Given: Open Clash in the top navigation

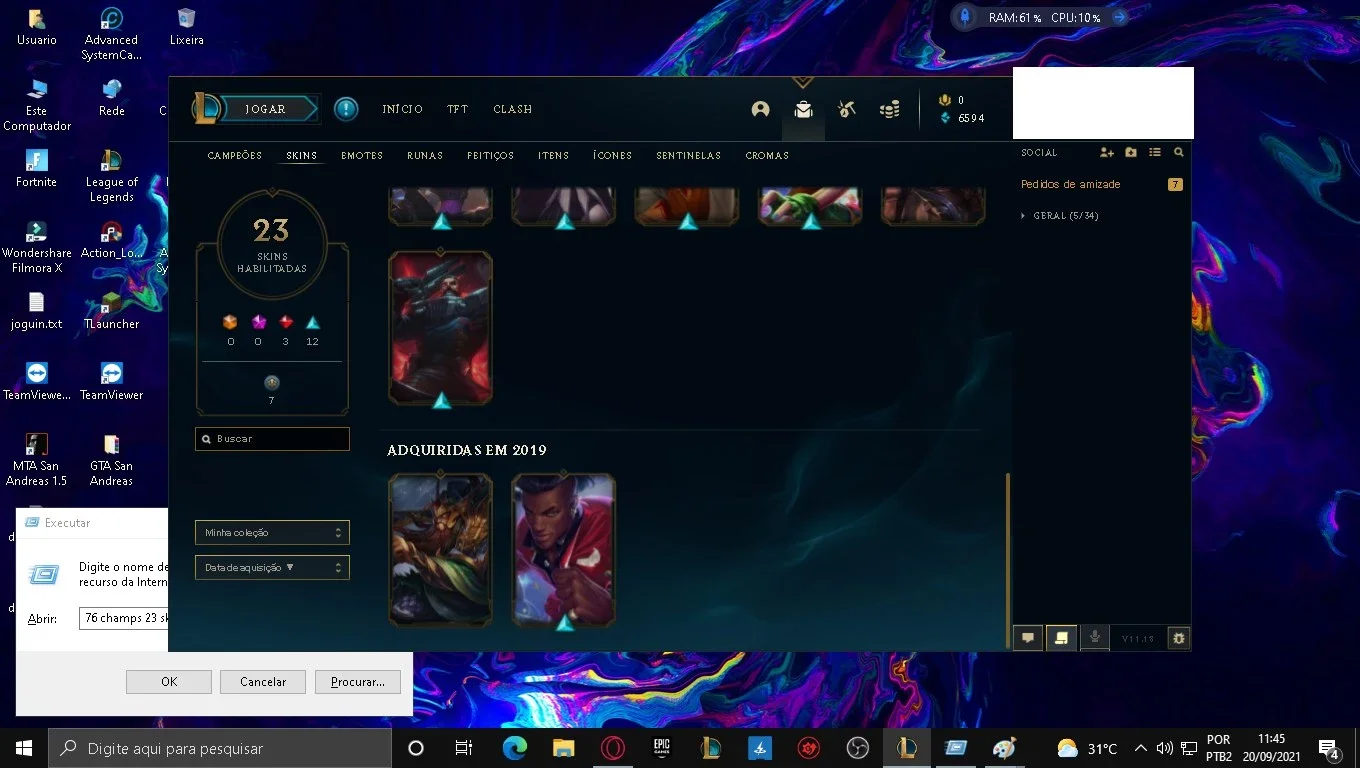Looking at the screenshot, I should pyautogui.click(x=513, y=109).
